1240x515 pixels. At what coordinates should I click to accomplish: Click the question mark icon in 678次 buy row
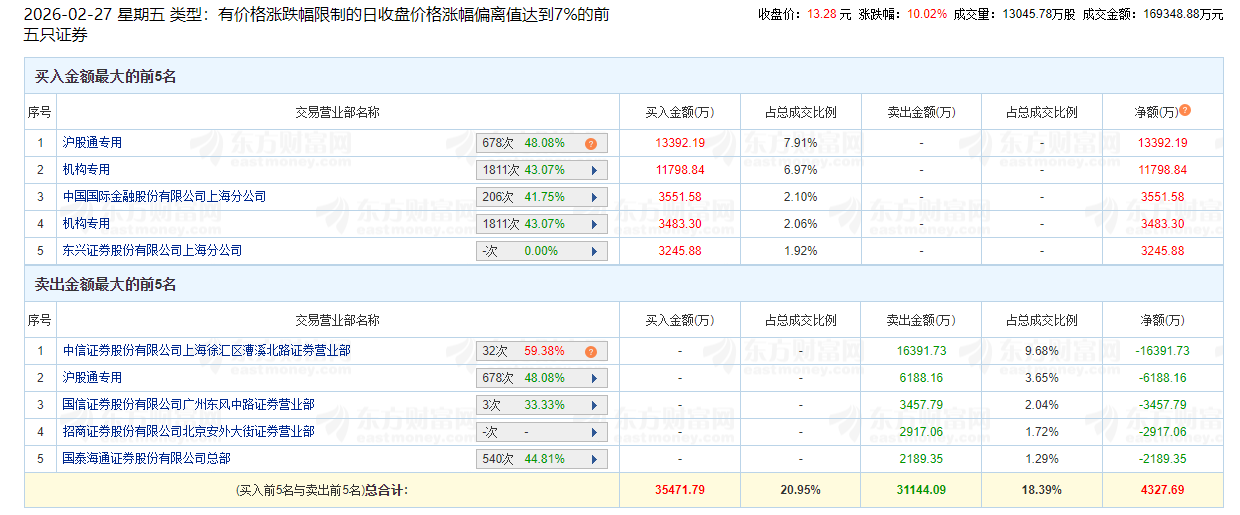click(591, 143)
